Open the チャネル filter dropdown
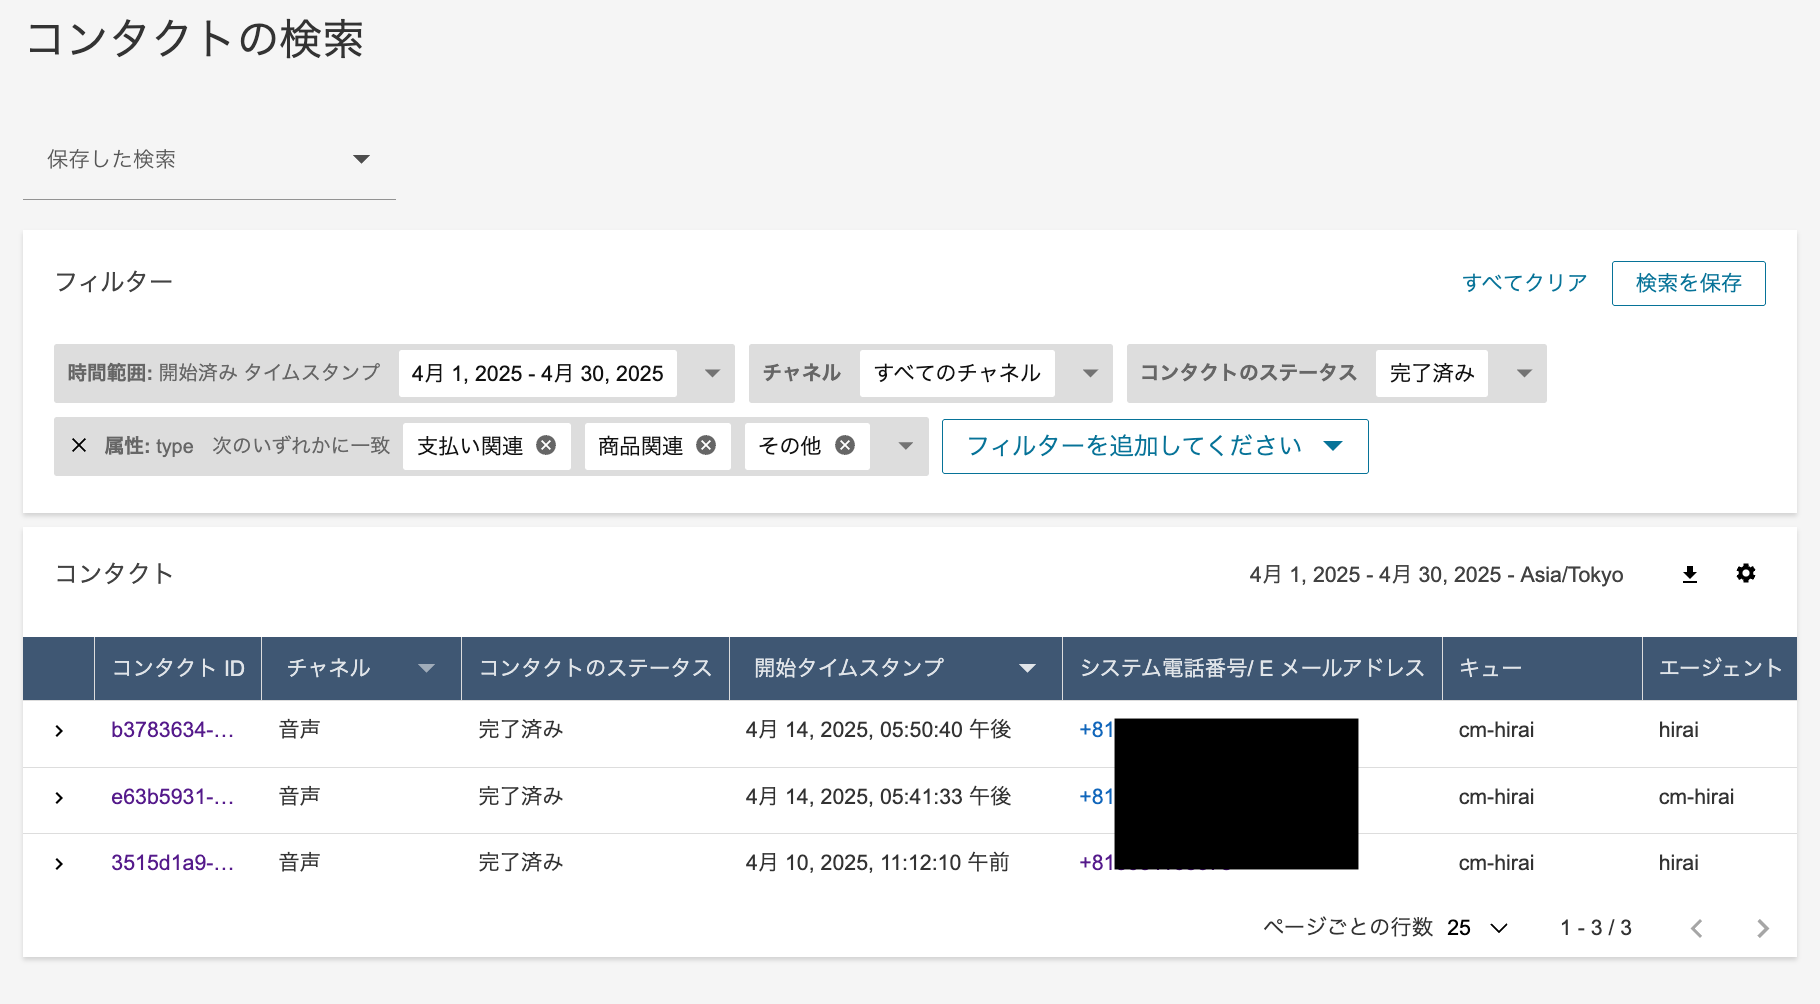The image size is (1820, 1004). coord(1090,373)
